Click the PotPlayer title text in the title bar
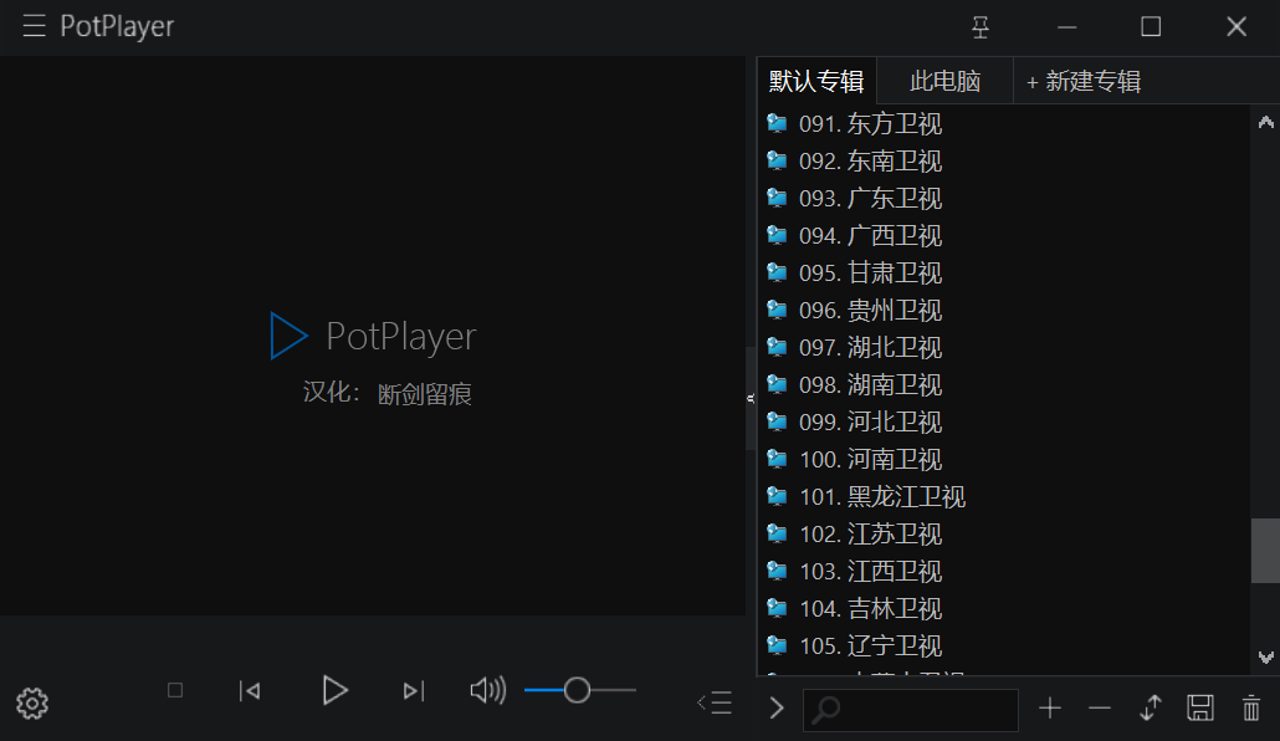The image size is (1280, 741). pos(117,27)
